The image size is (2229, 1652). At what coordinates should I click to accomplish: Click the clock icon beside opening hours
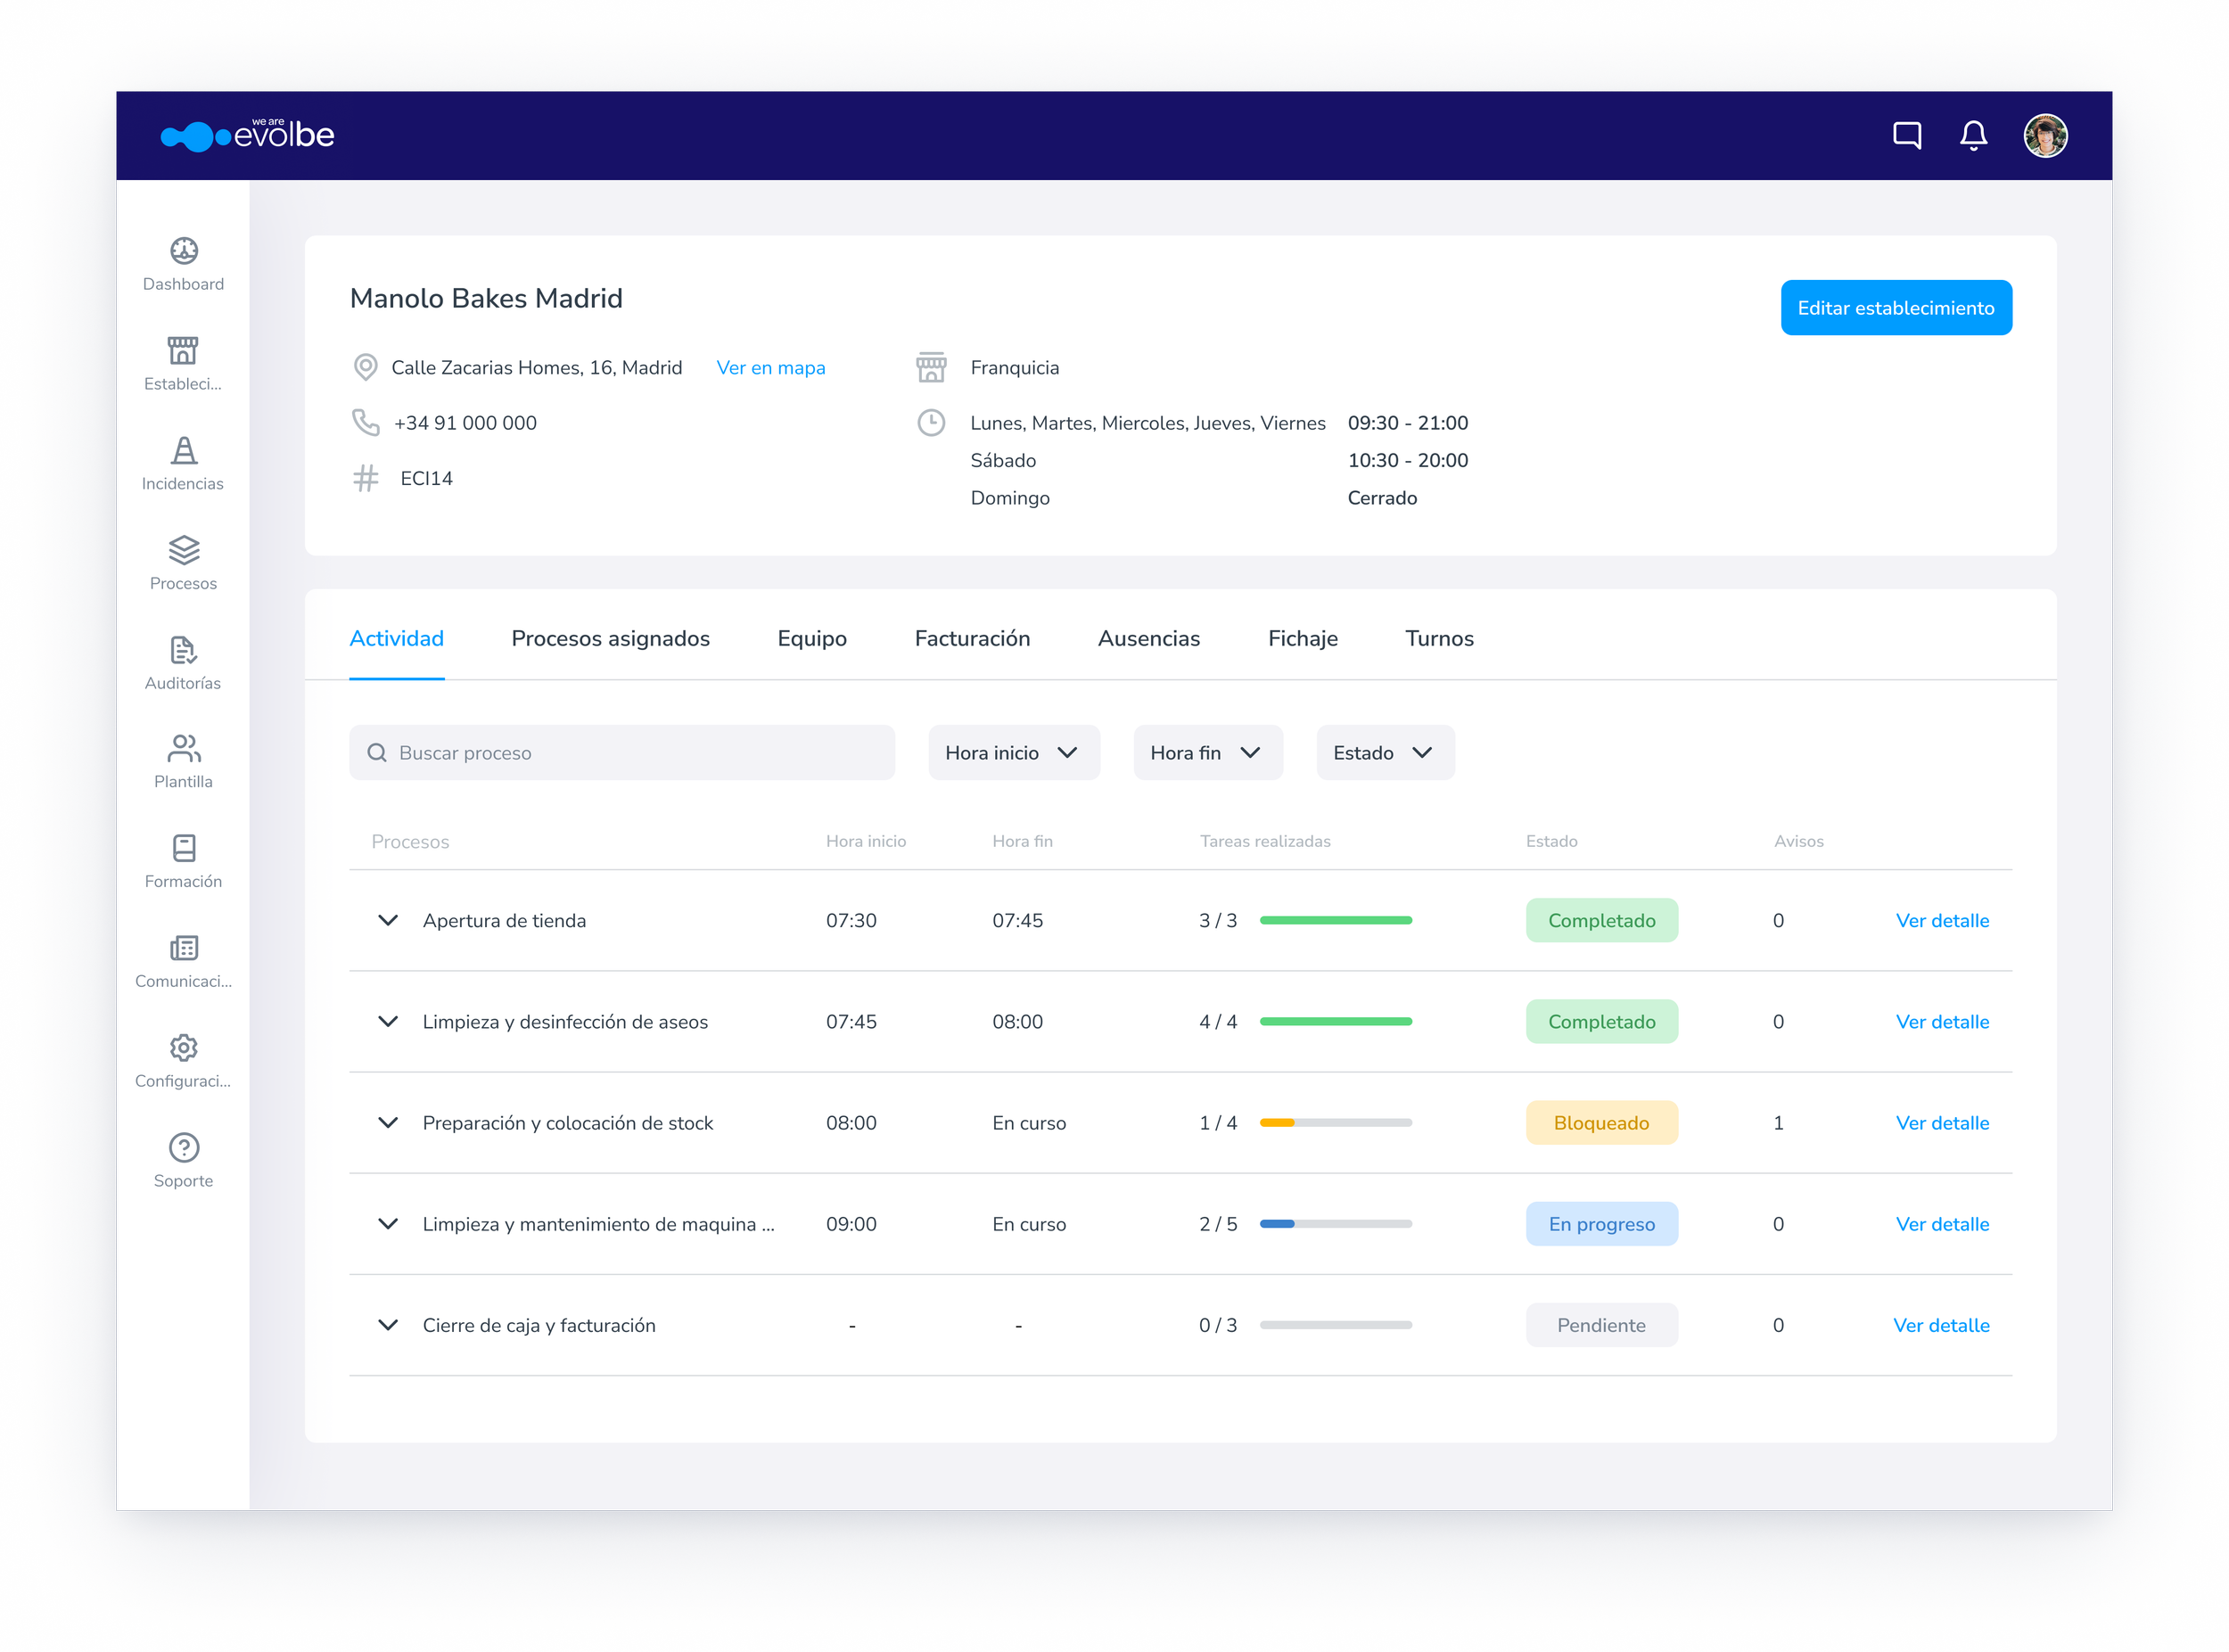tap(931, 422)
